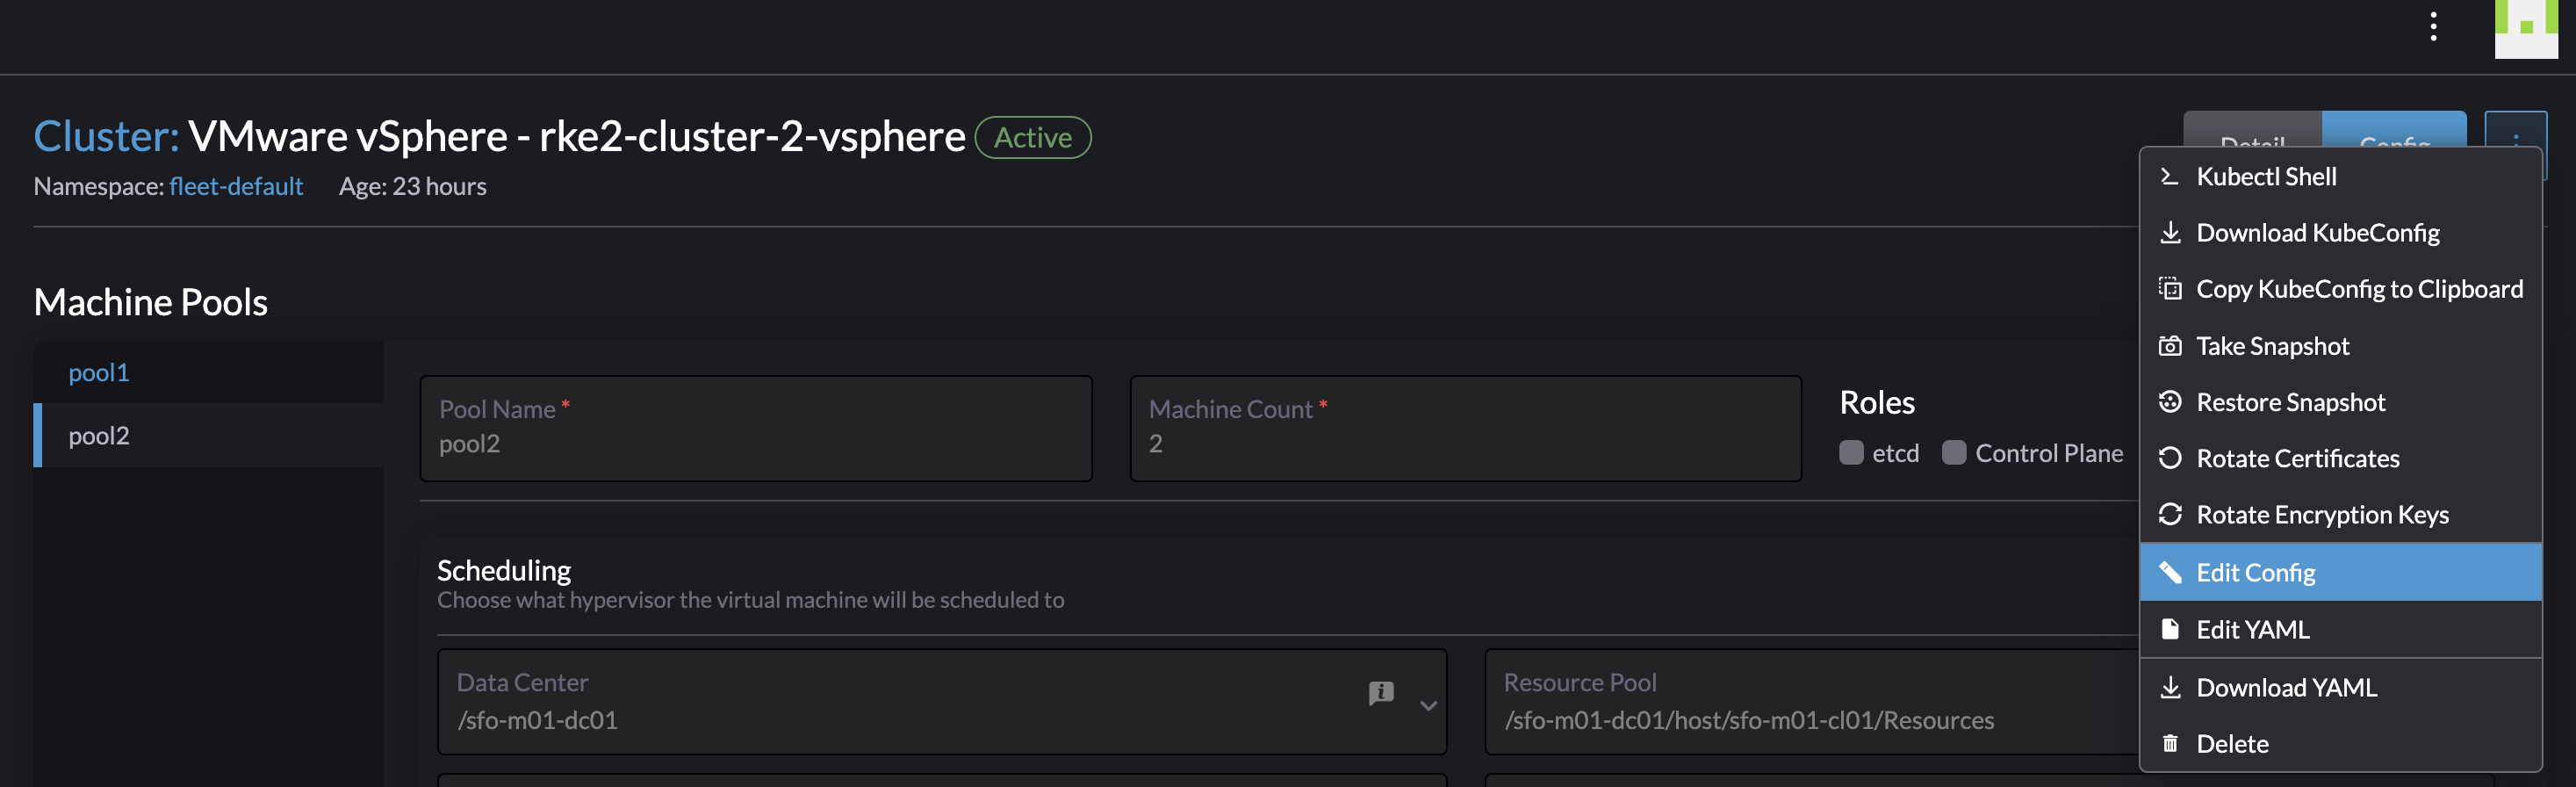Expand the Data Center dropdown chevron
Image resolution: width=2576 pixels, height=787 pixels.
click(1428, 705)
